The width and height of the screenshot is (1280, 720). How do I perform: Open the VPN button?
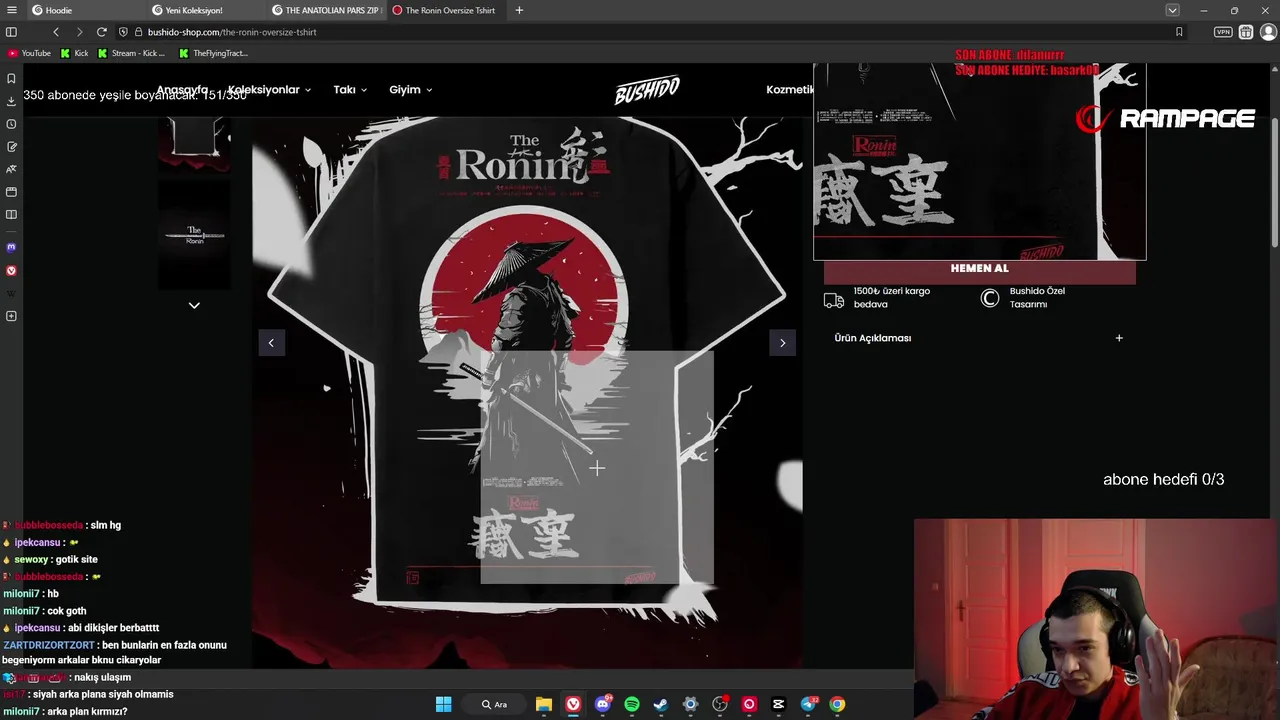1223,32
